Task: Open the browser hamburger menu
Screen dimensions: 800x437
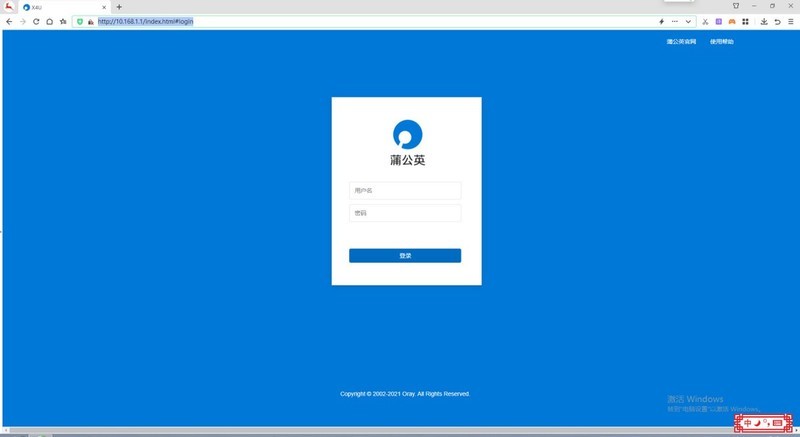Action: pyautogui.click(x=790, y=21)
